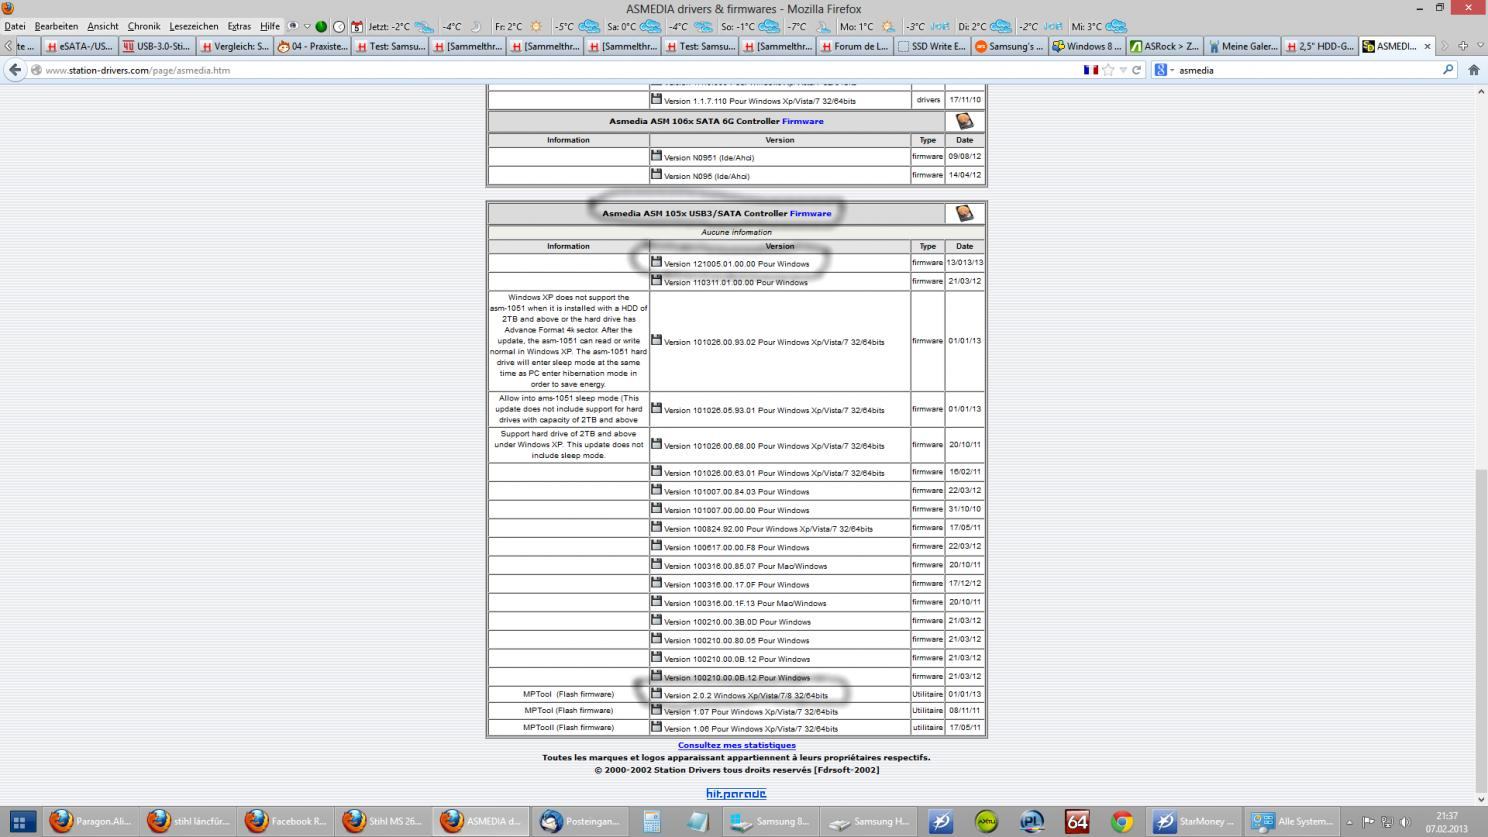Download Version 121005.01.00.00 via floppy icon
1488x837 pixels.
click(x=656, y=262)
